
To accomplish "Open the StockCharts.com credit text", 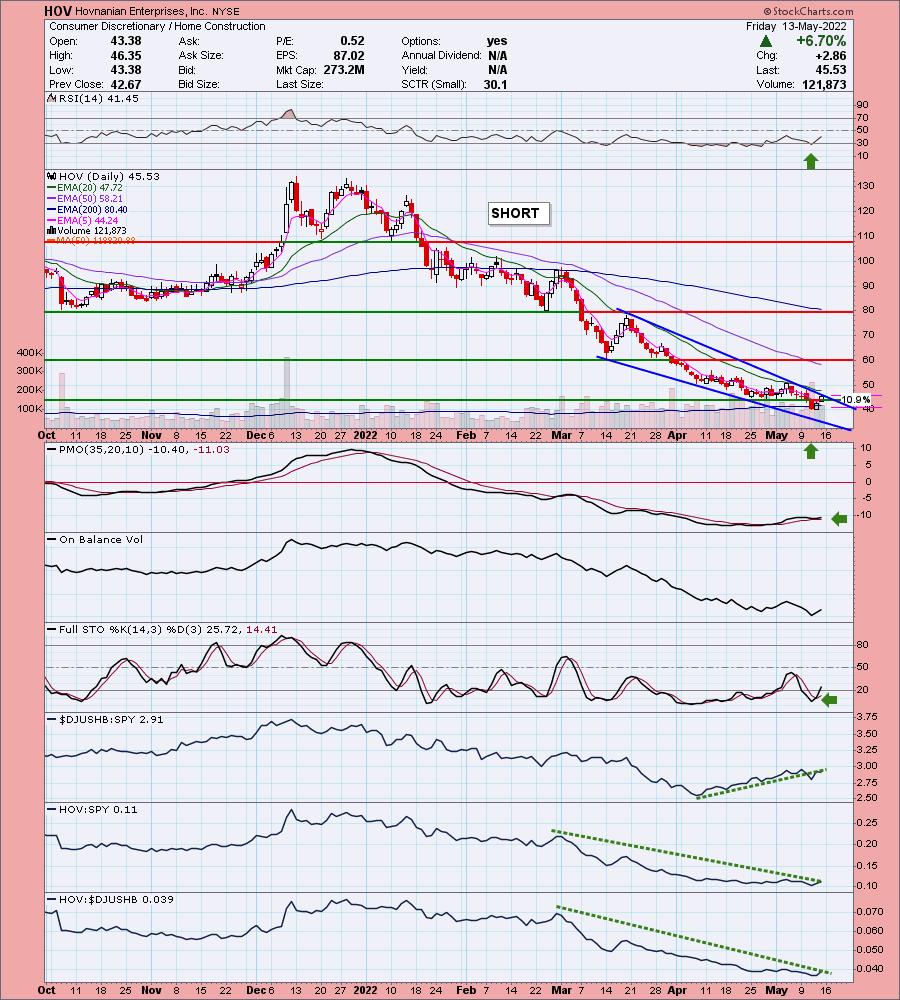I will click(808, 11).
